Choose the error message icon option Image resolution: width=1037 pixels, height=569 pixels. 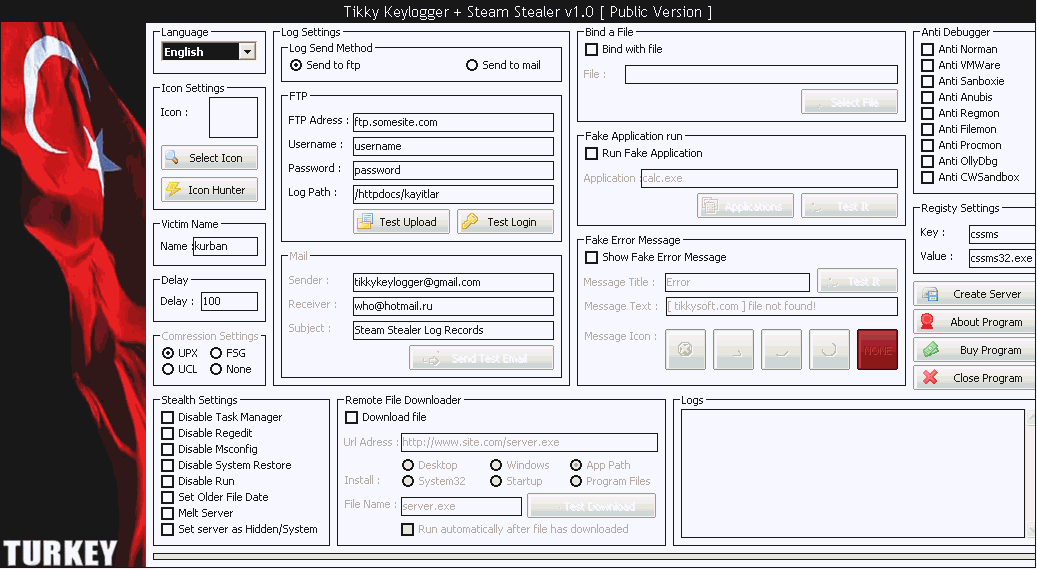pyautogui.click(x=685, y=350)
